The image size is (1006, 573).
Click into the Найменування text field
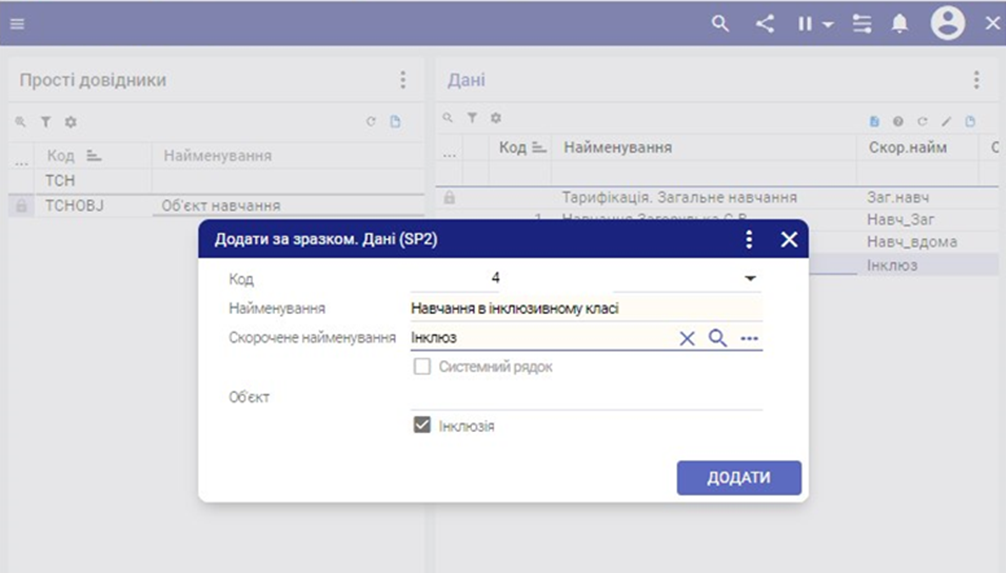point(585,309)
